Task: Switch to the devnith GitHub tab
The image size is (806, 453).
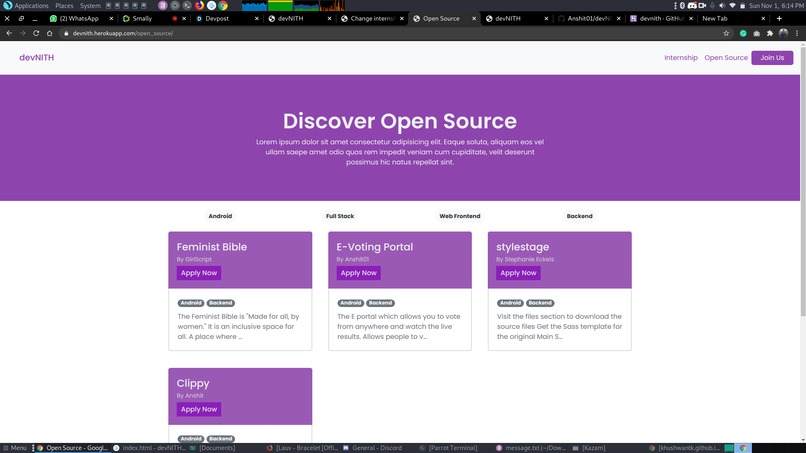Action: 661,18
